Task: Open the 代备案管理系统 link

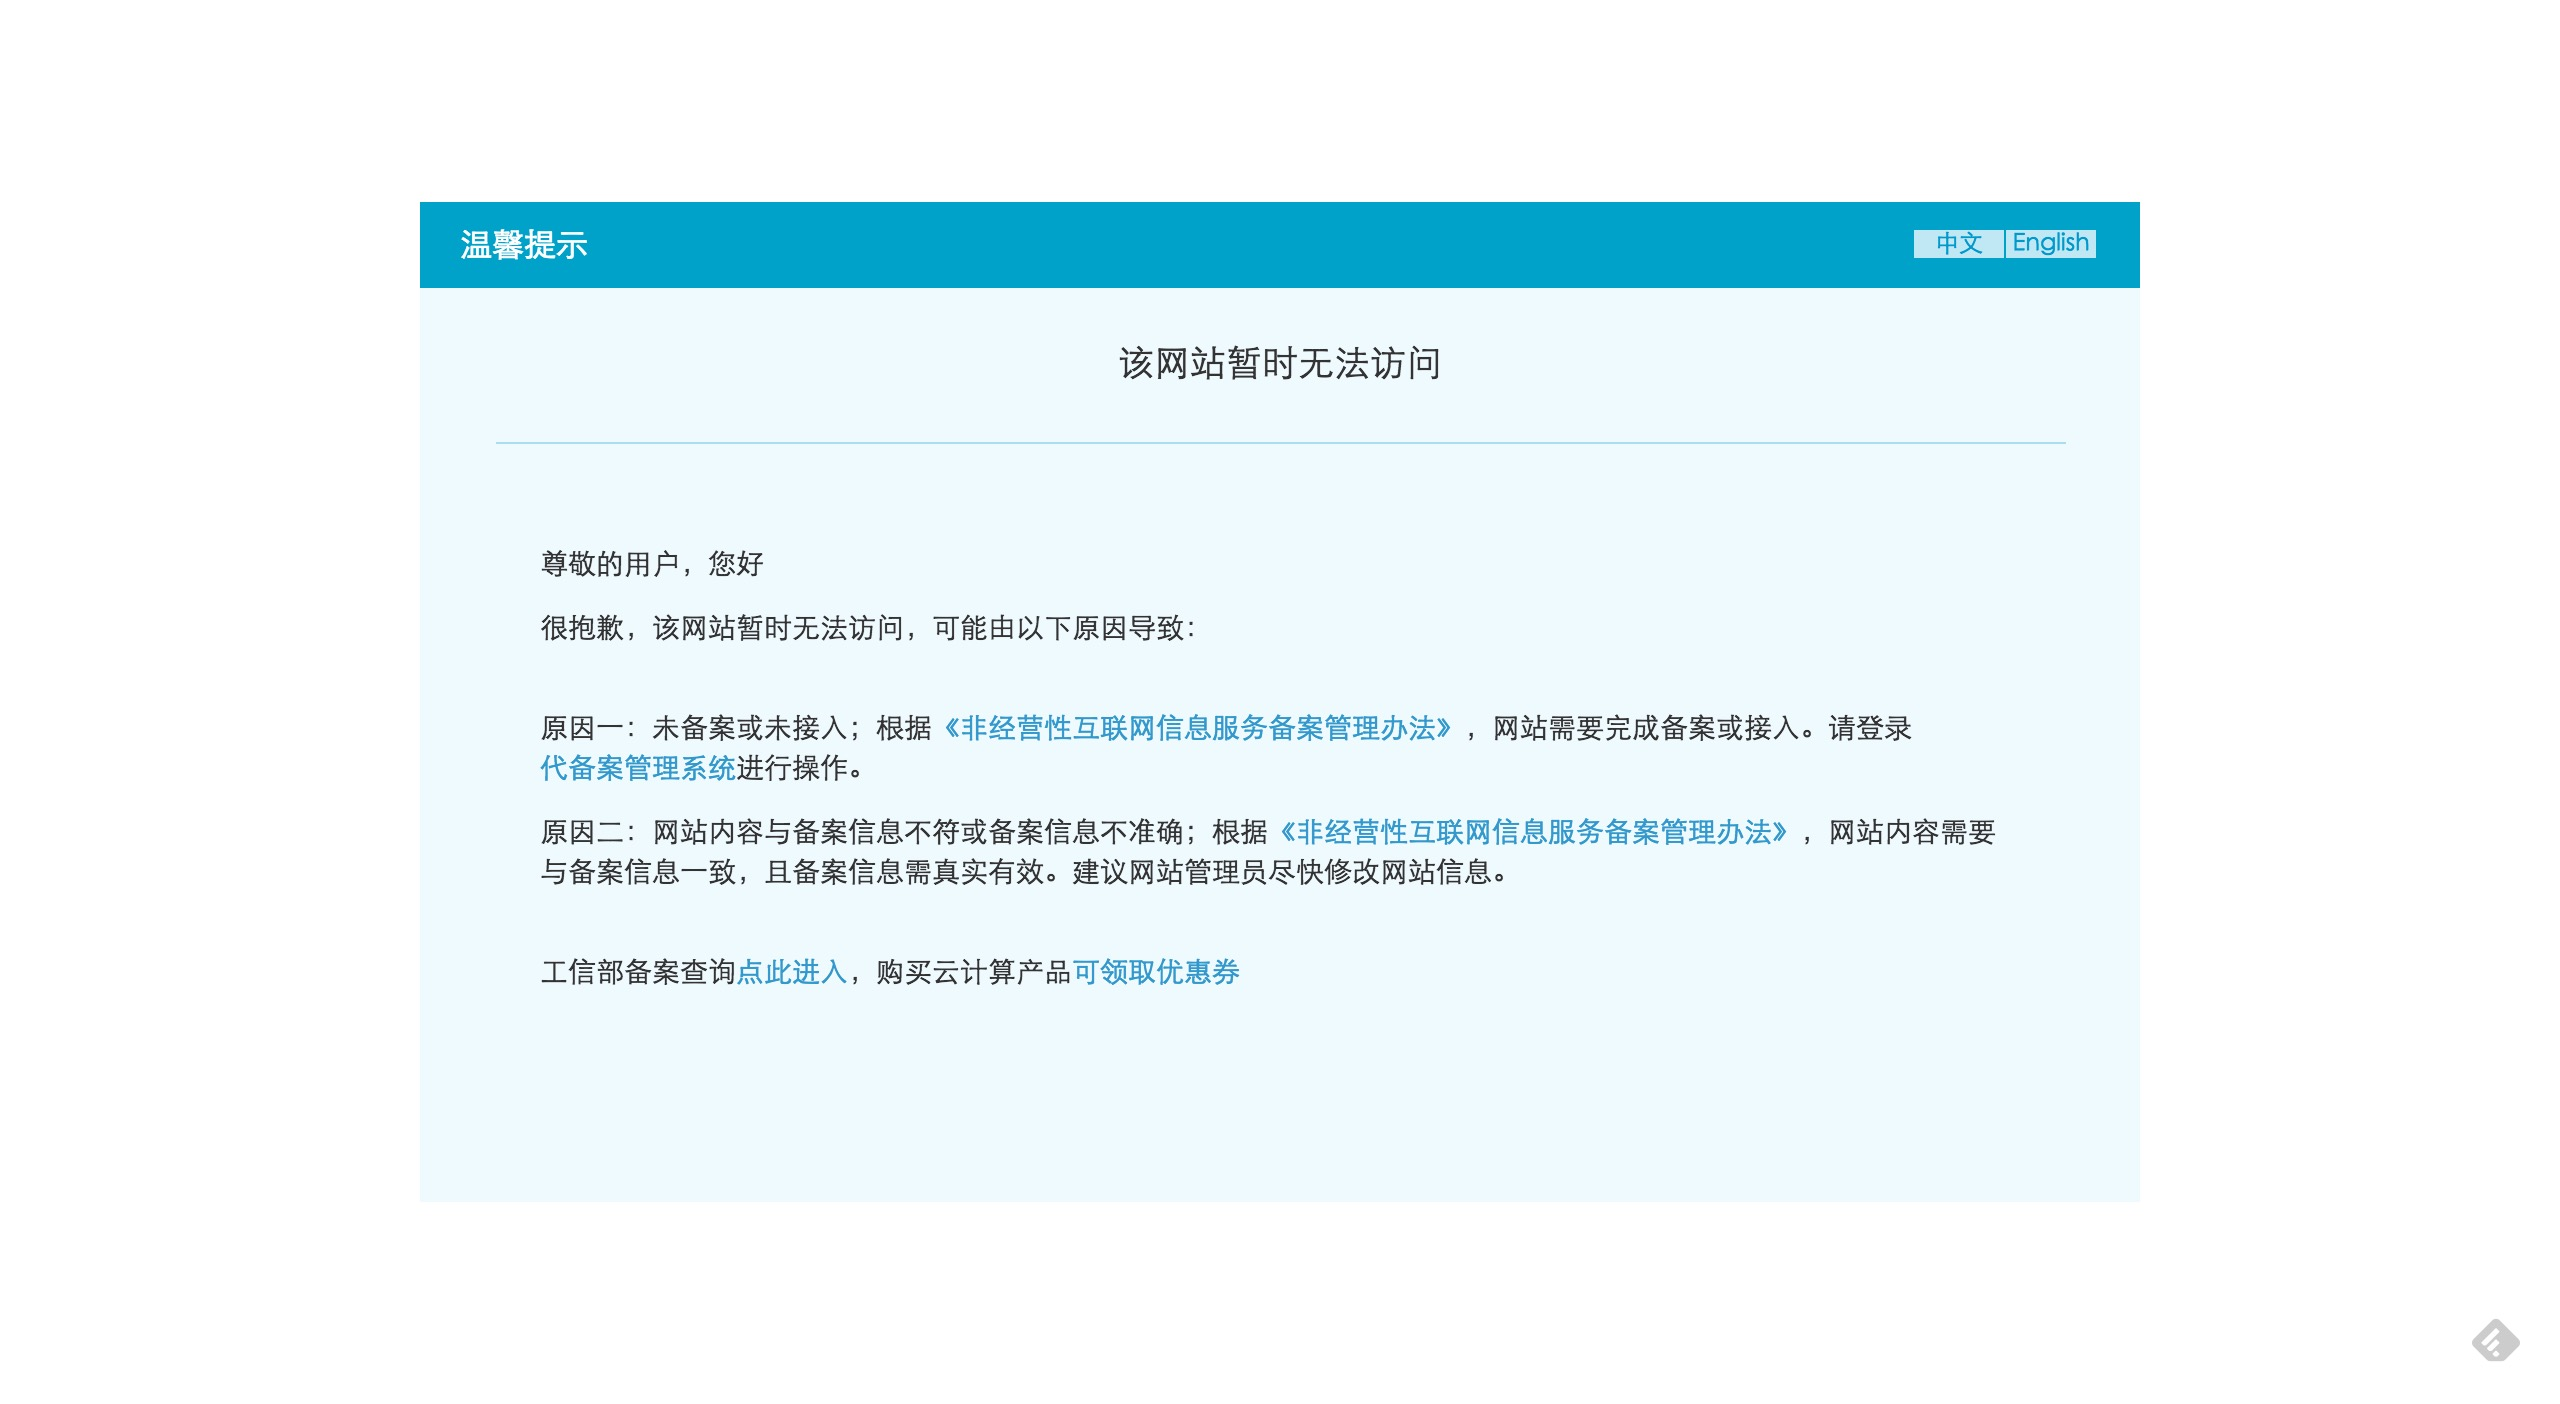Action: coord(638,768)
